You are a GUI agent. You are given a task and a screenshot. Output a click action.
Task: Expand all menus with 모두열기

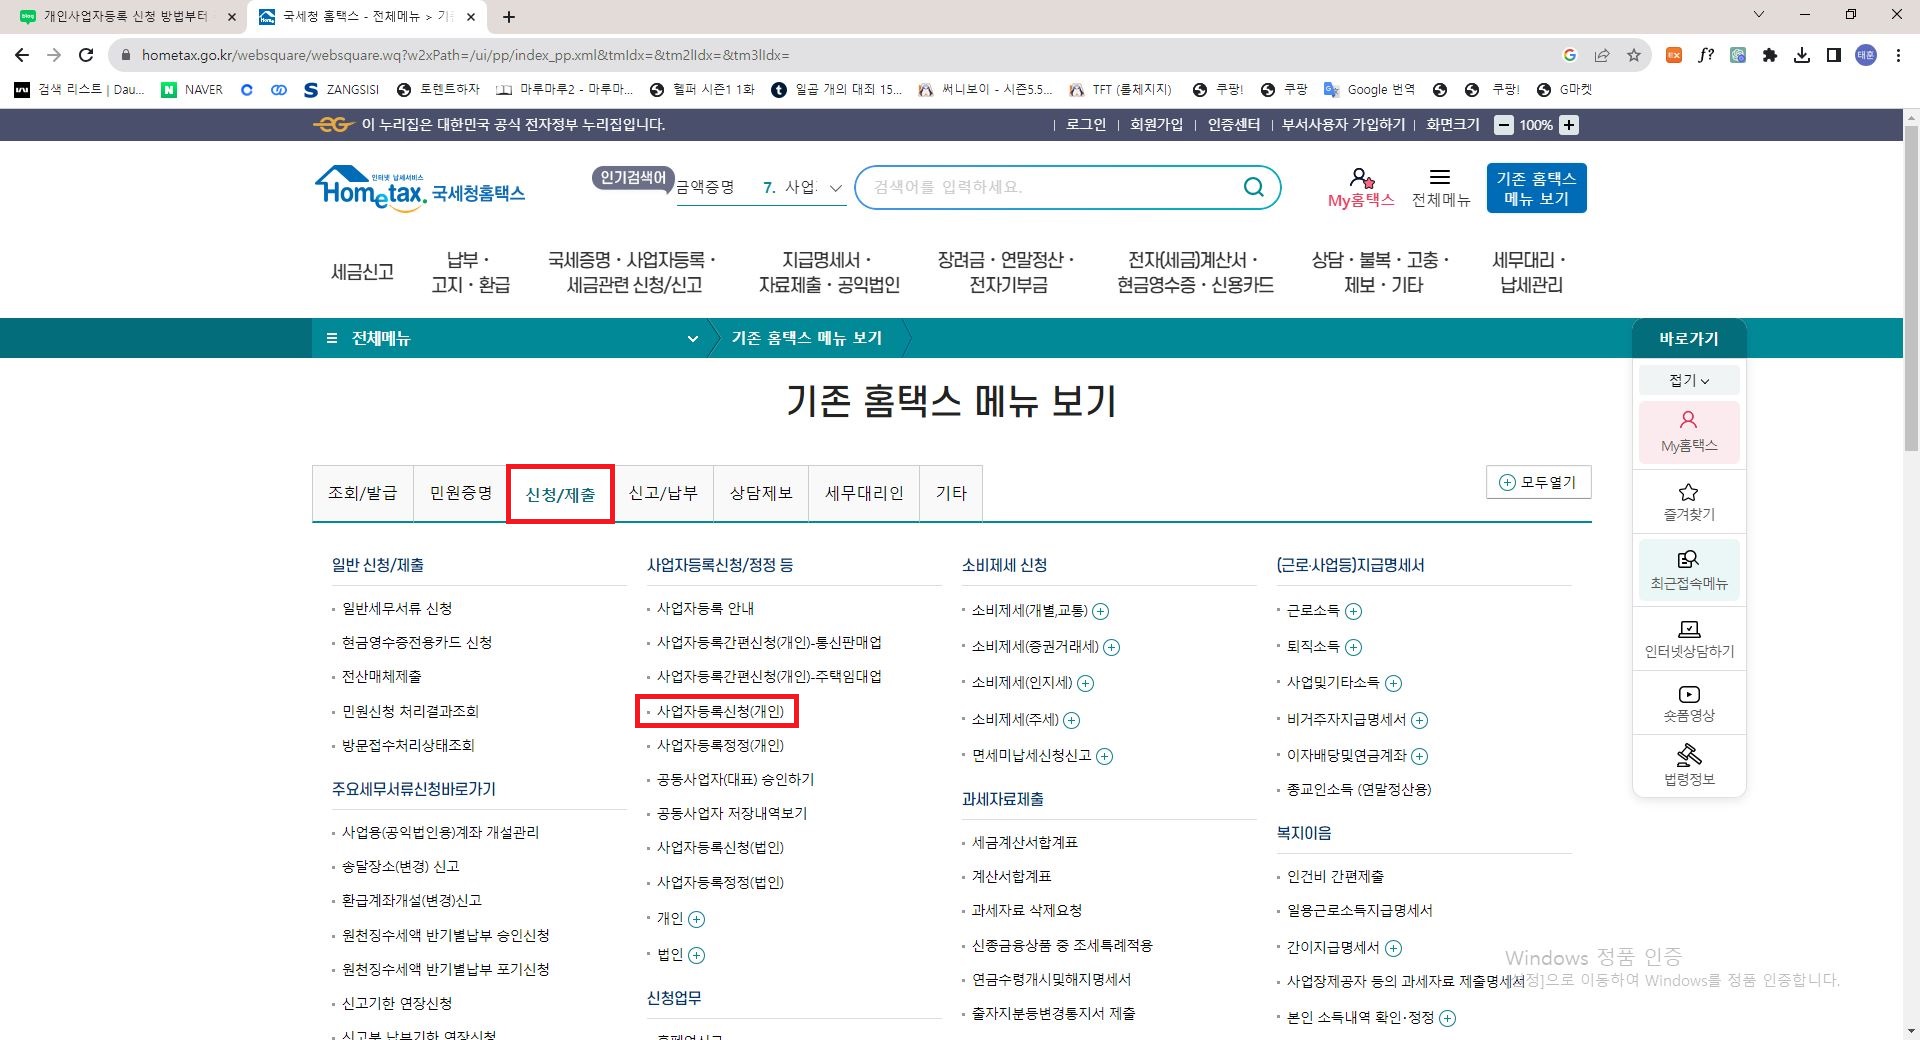coord(1538,482)
